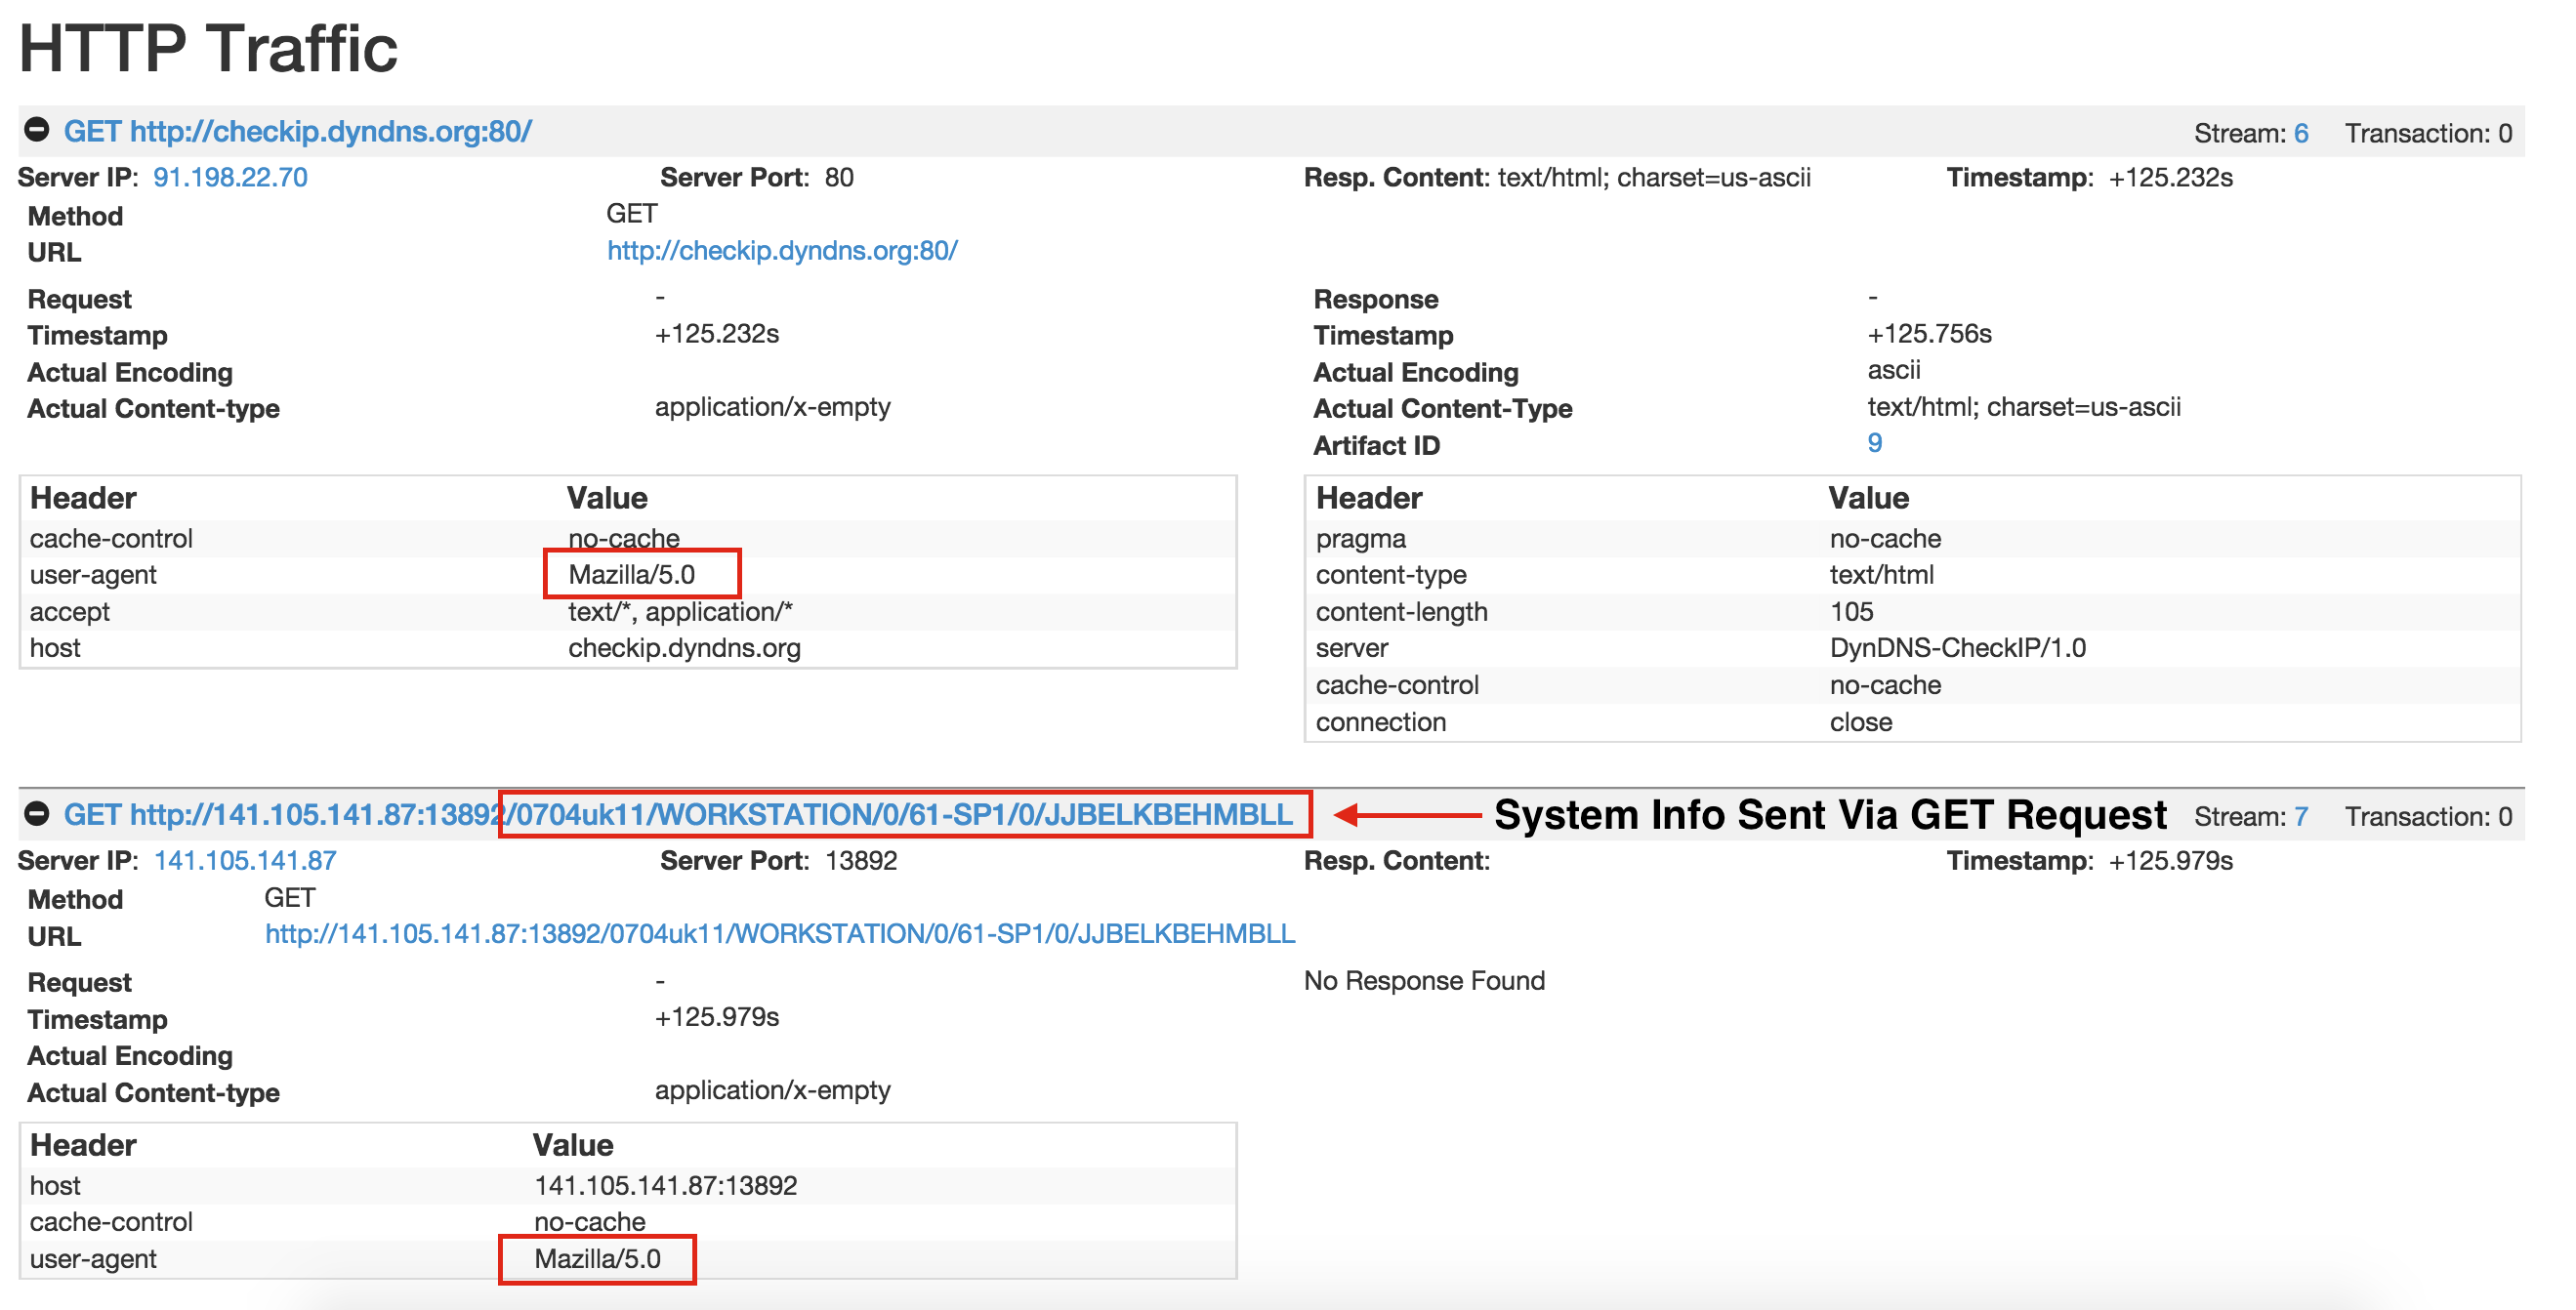Select the highlighted Mazilla/5.0 value in first request
Screen dimensions: 2576x1310
point(631,574)
